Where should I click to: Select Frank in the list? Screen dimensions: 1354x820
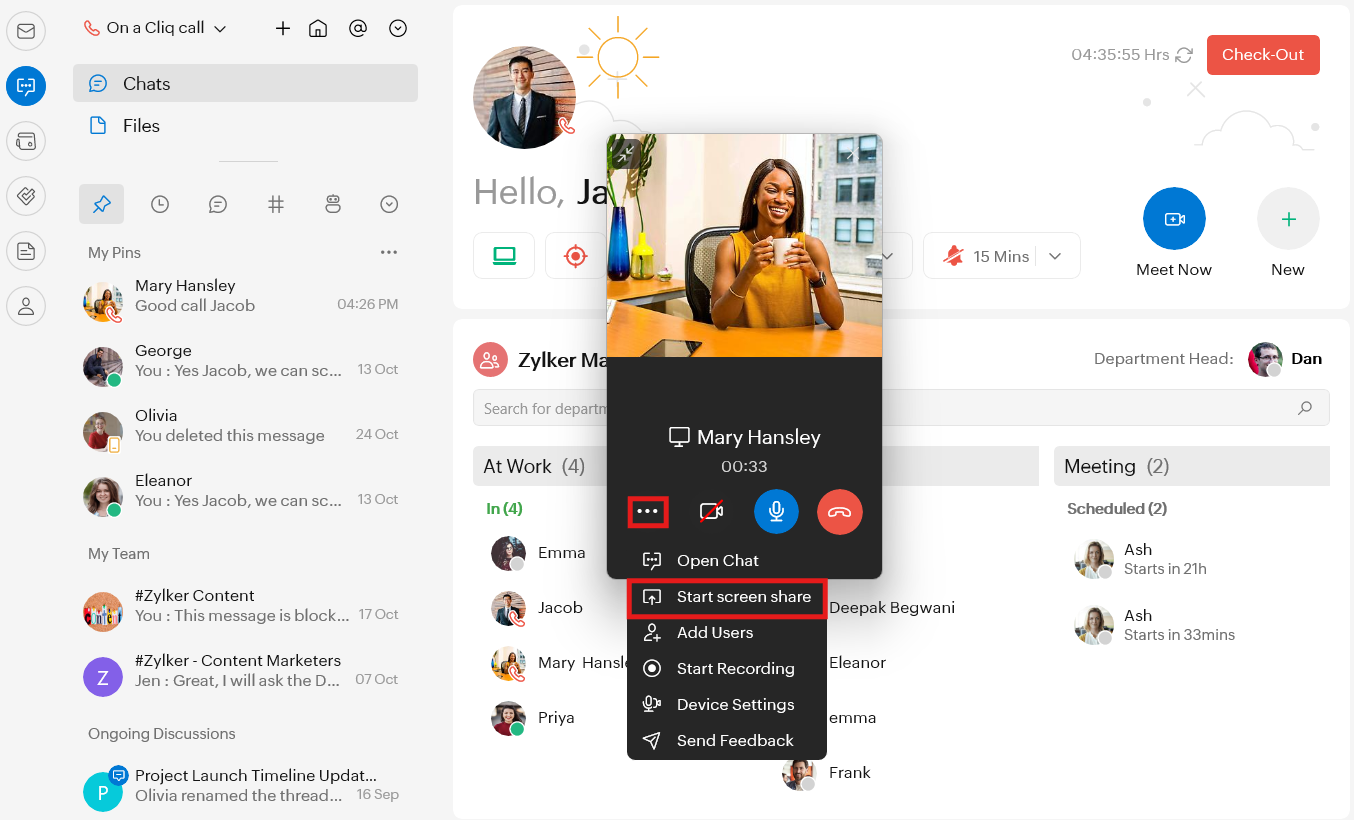coord(826,772)
